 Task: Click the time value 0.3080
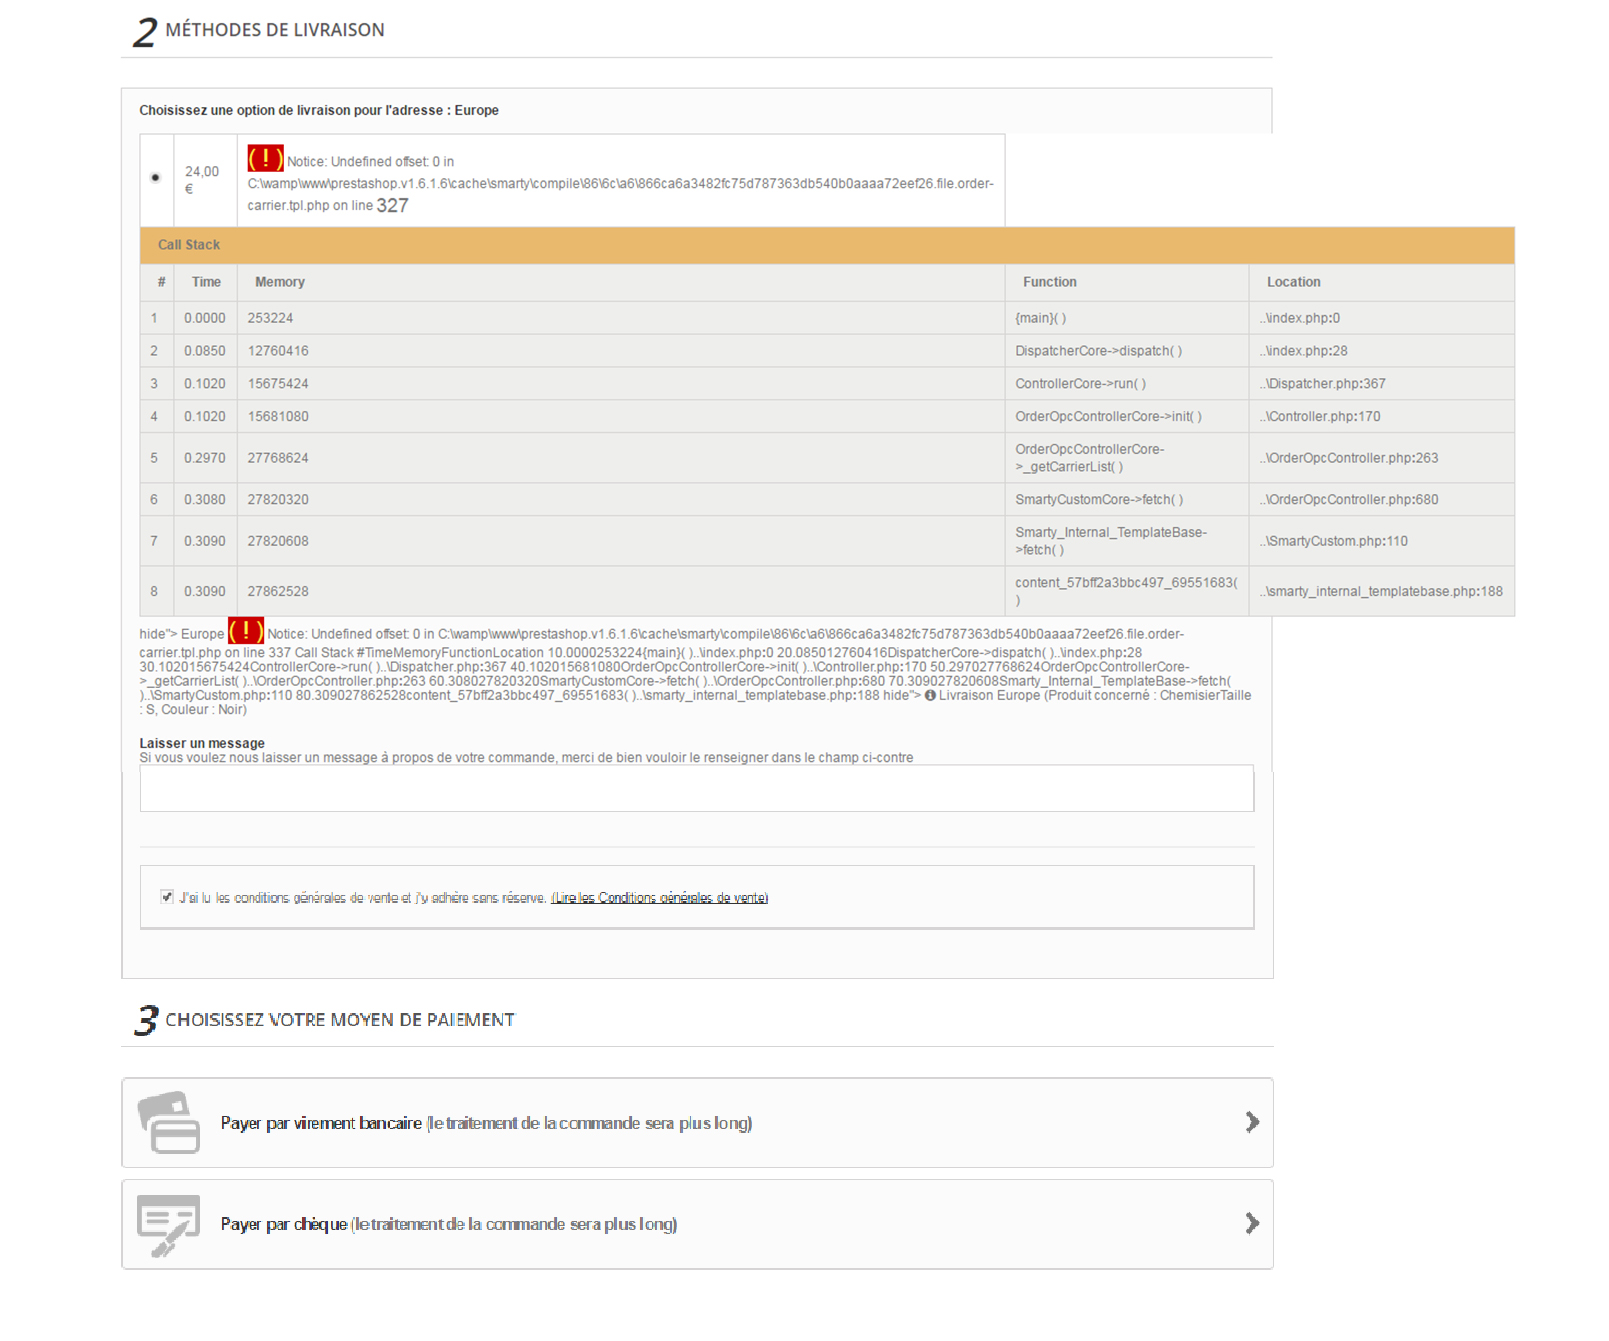tap(205, 500)
